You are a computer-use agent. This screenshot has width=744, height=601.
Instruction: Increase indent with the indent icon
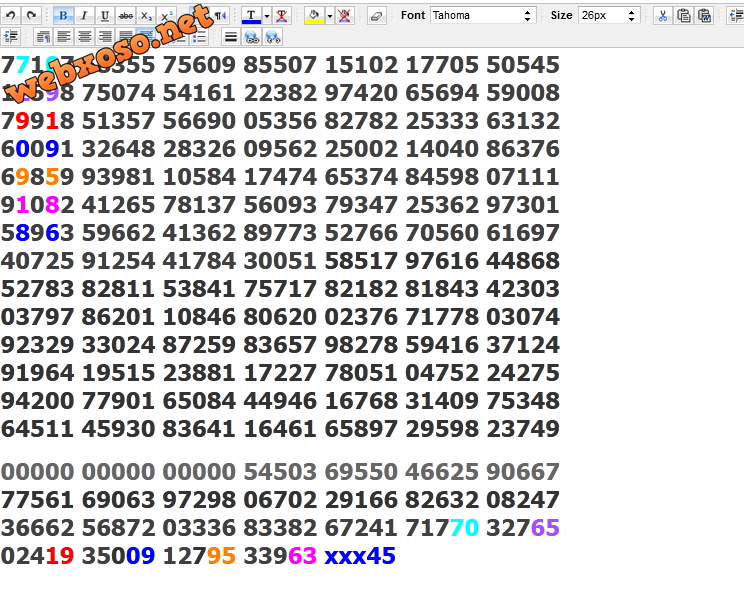10,37
